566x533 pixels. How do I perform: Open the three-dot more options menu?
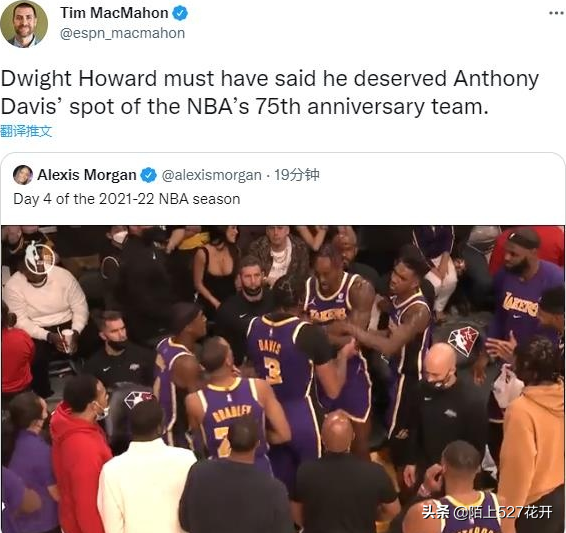coord(557,13)
